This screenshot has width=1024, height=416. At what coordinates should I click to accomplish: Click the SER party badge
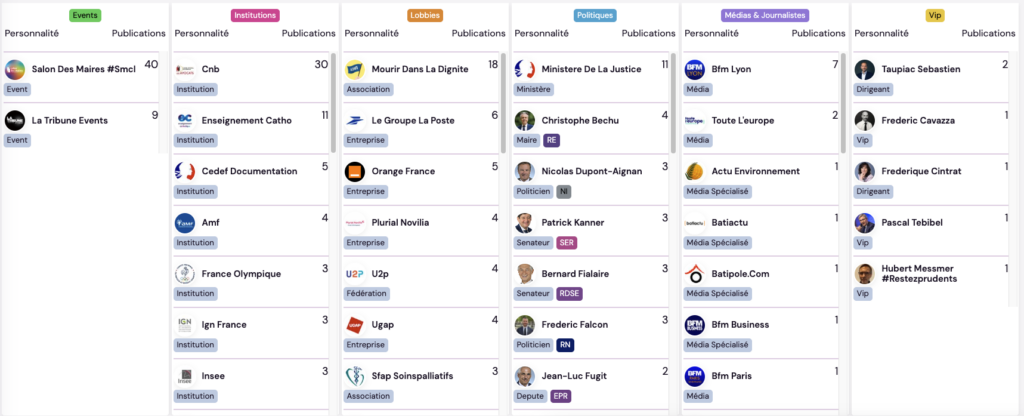[567, 243]
